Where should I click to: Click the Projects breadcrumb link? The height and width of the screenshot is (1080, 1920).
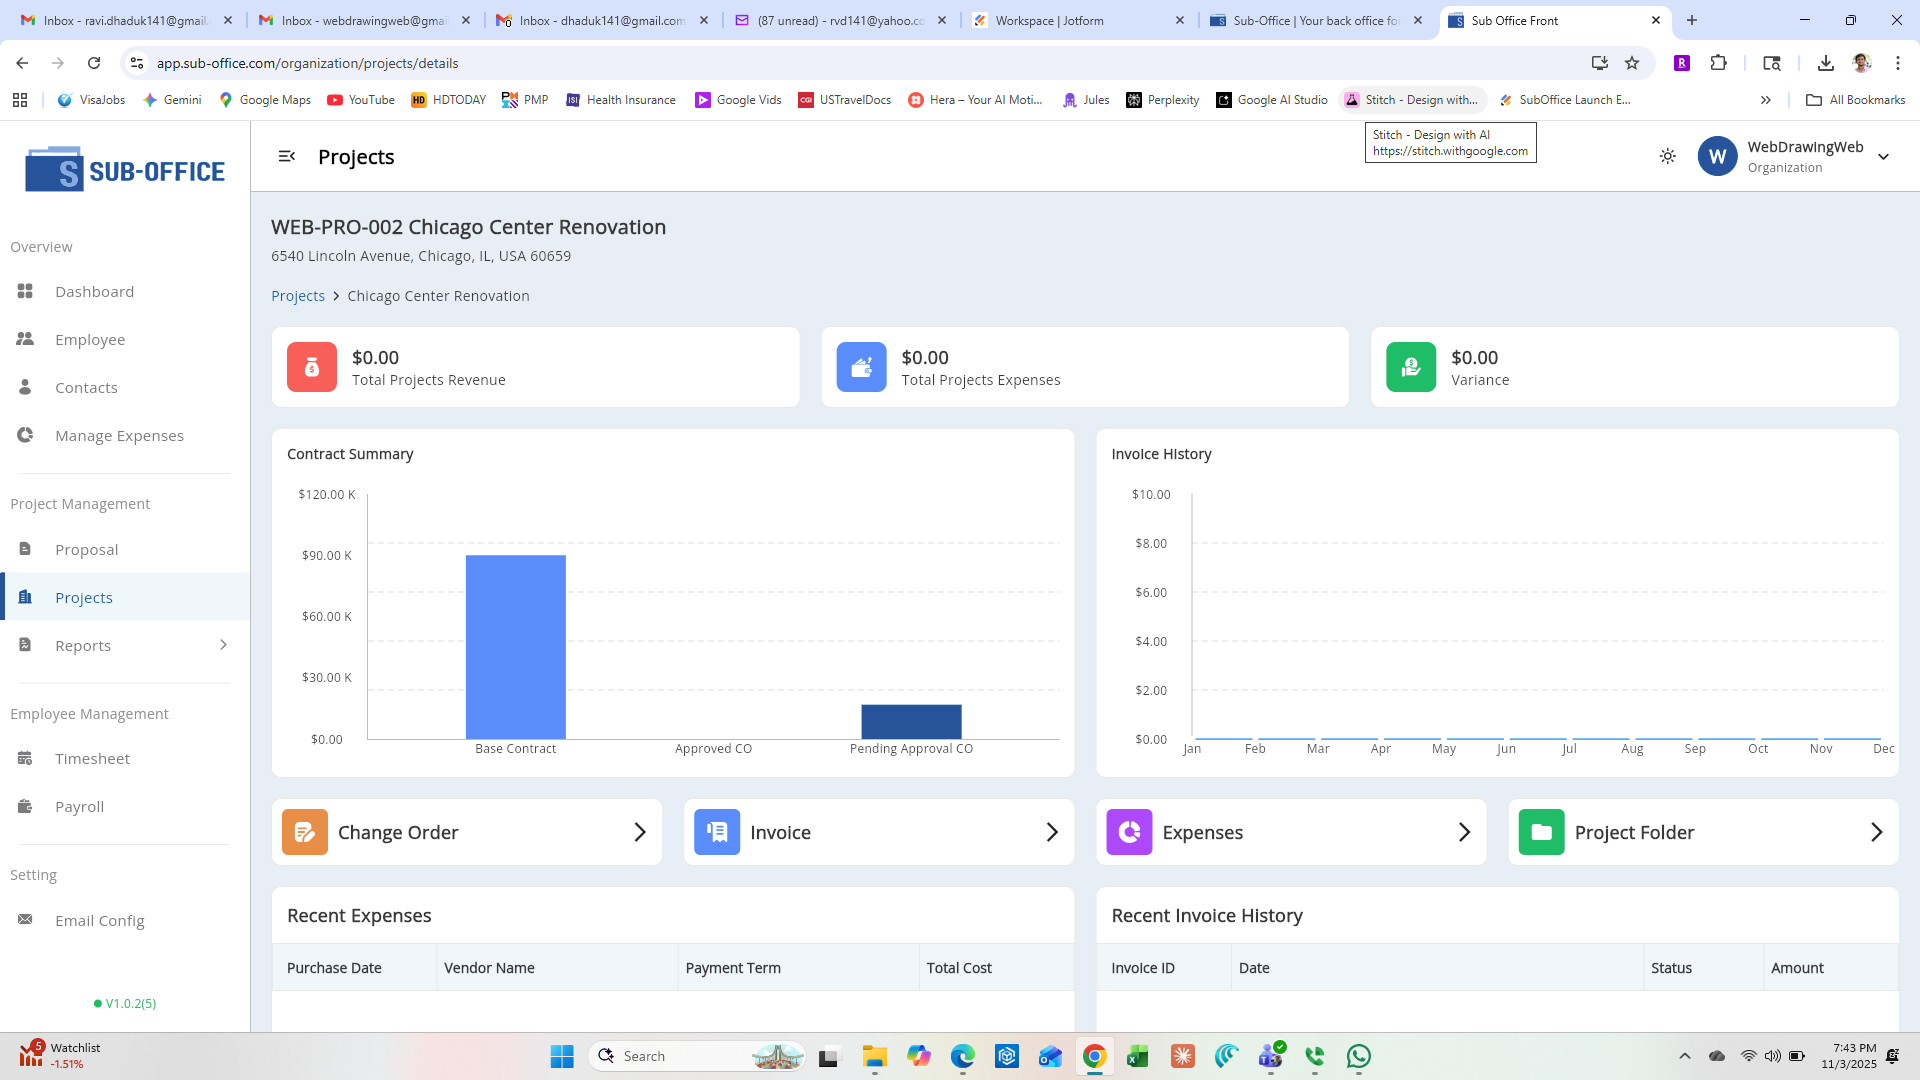click(x=298, y=296)
